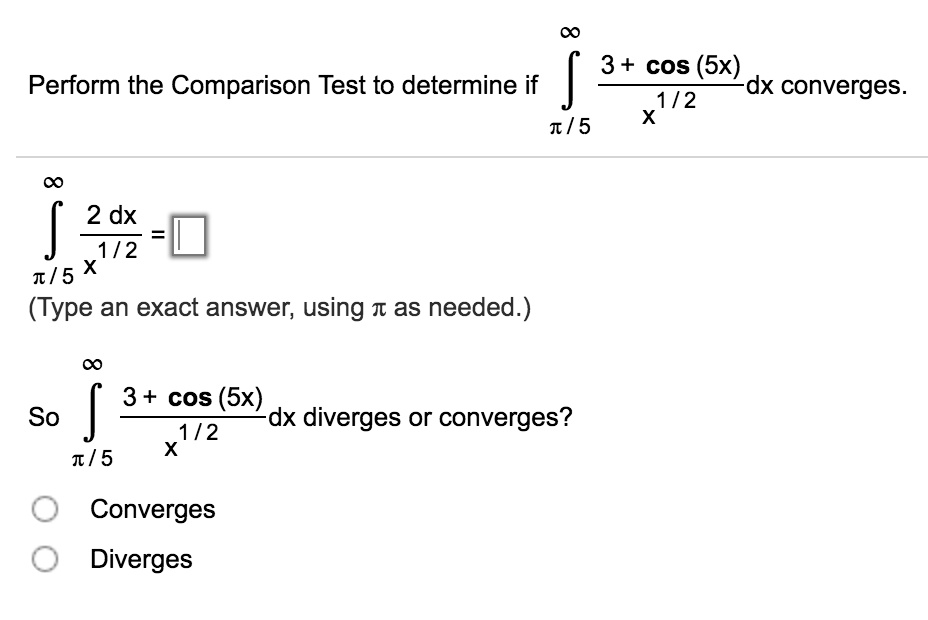Click the π/5 lower limit of the middle integral
This screenshot has height=620, width=928.
pos(53,276)
